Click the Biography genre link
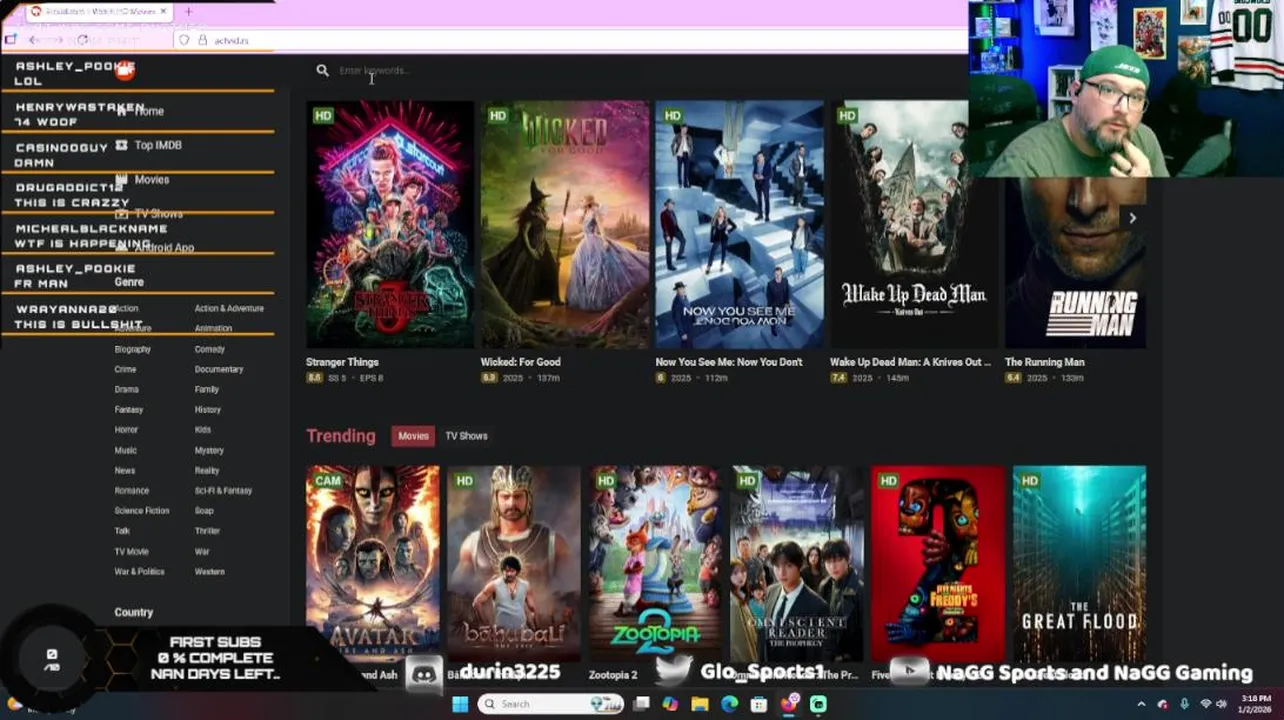The width and height of the screenshot is (1284, 720). coord(132,350)
